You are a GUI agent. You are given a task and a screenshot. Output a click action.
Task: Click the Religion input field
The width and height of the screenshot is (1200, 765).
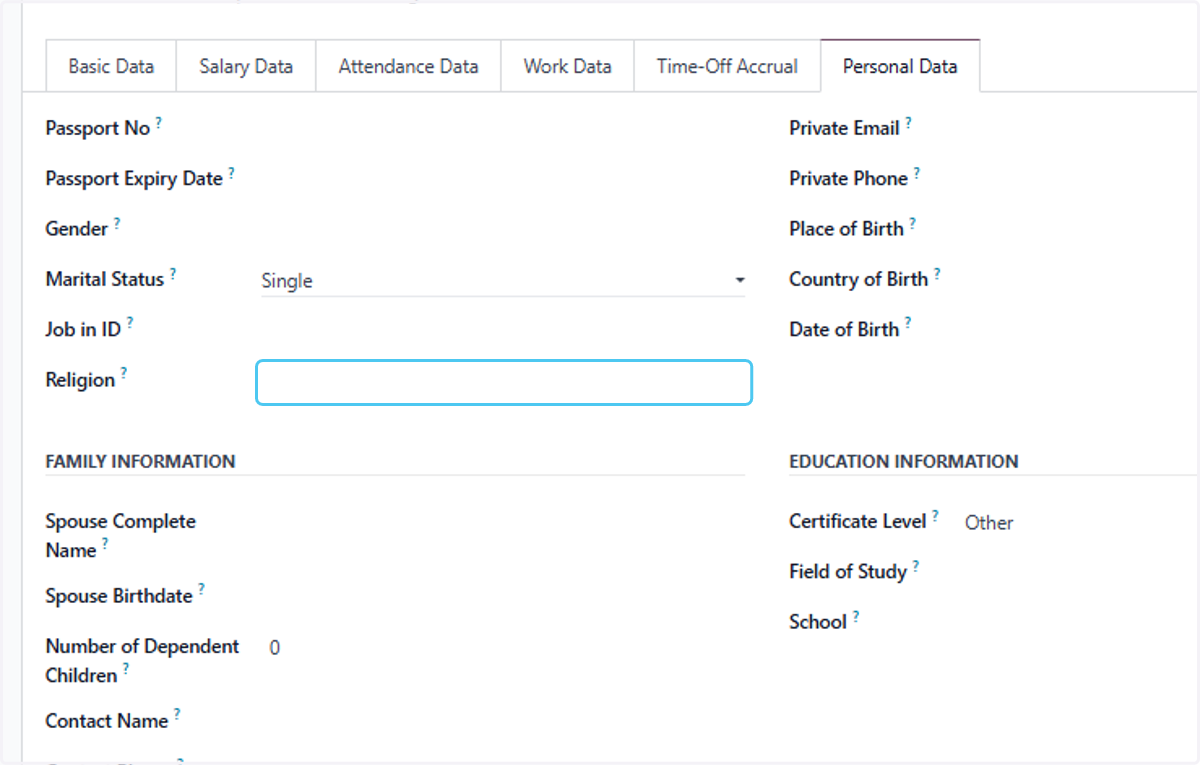click(x=504, y=382)
